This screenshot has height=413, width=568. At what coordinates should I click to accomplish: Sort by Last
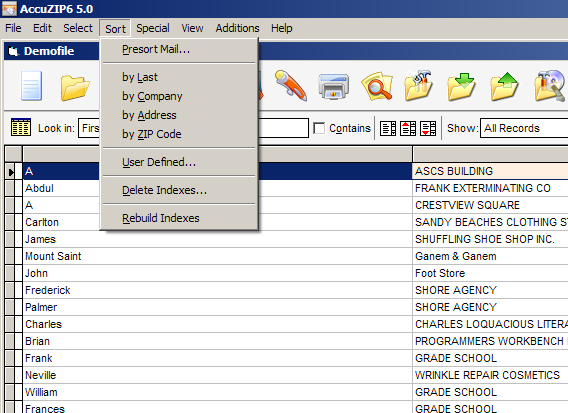click(179, 77)
